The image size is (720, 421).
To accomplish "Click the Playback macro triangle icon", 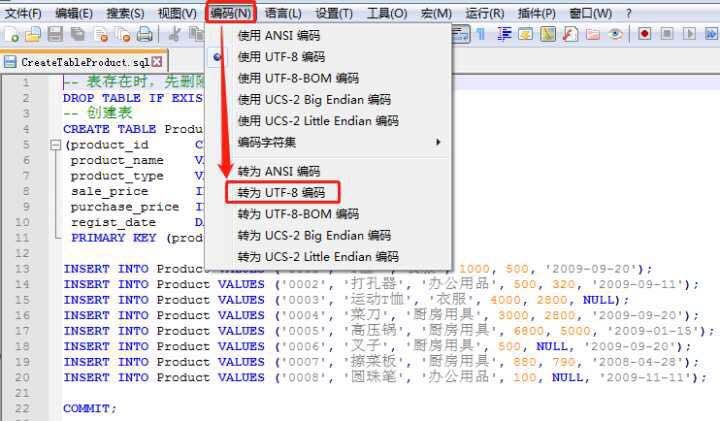I will [x=689, y=34].
